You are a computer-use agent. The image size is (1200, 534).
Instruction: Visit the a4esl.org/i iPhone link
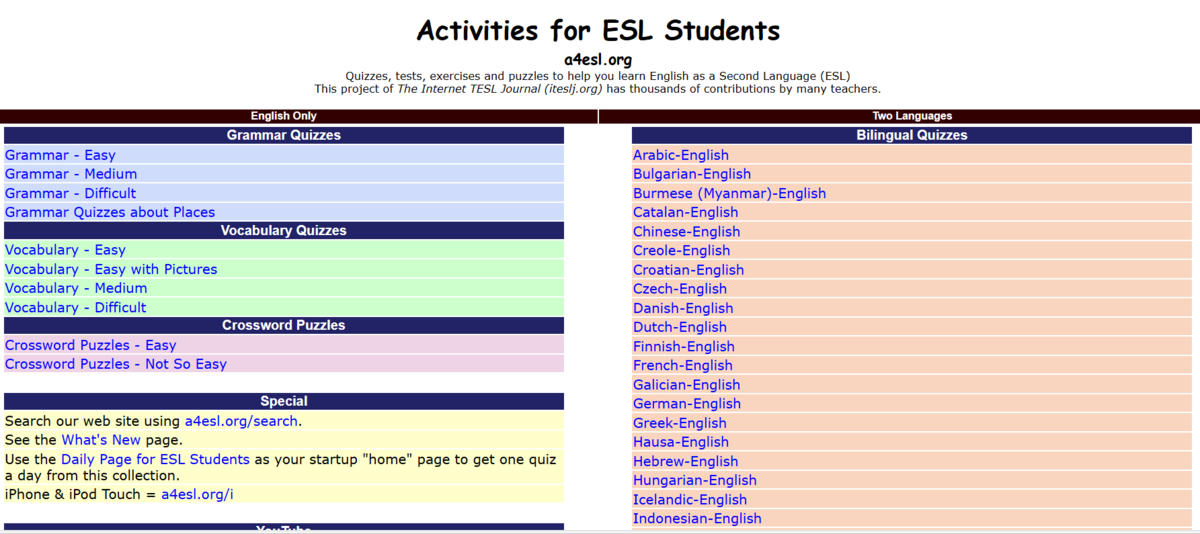pos(197,494)
